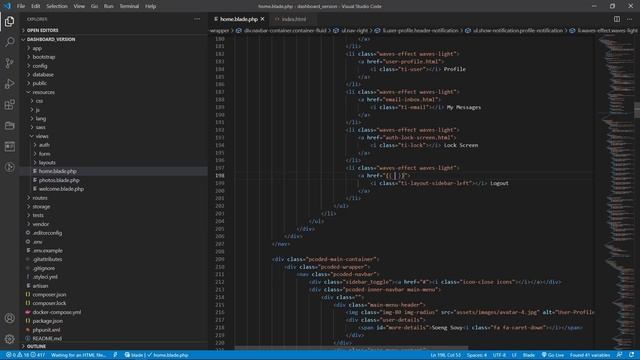This screenshot has width=640, height=360.
Task: Open photos.blade.php in the explorer
Action: (x=59, y=180)
